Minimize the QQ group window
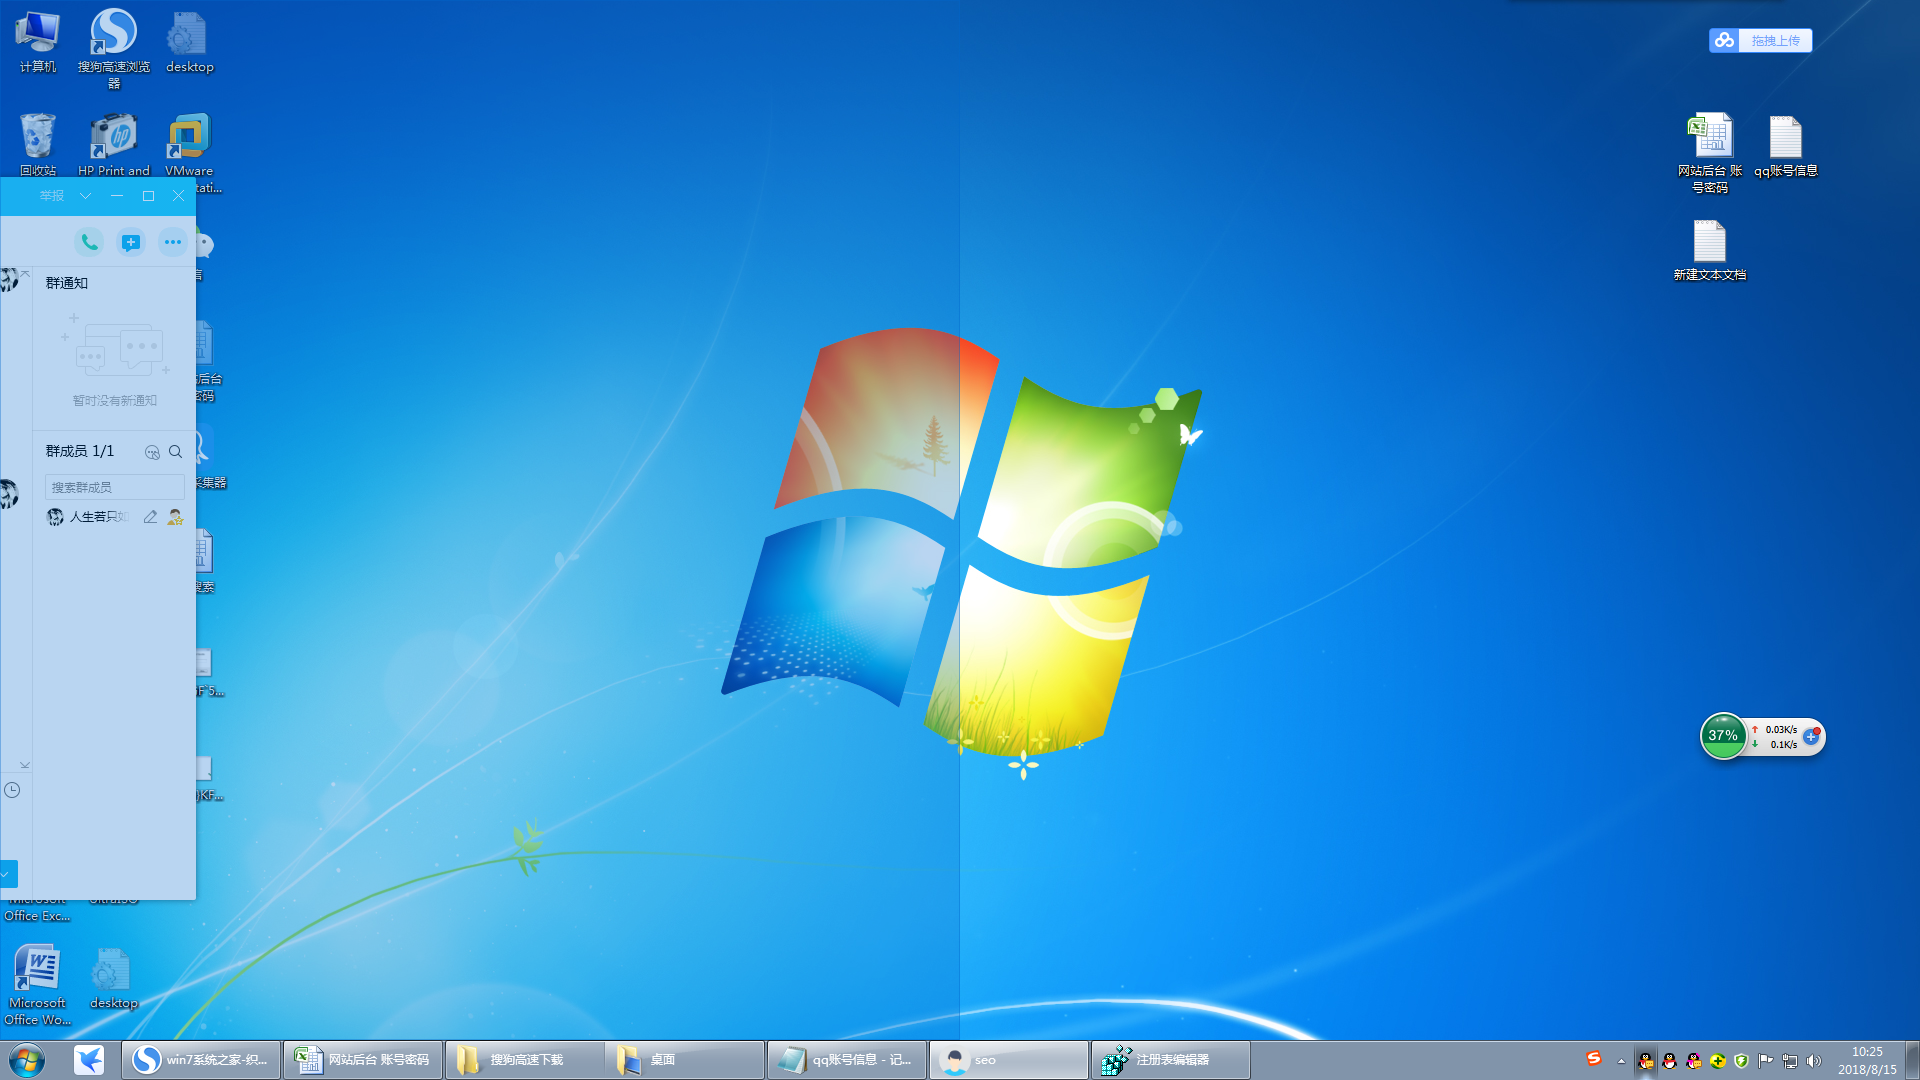The image size is (1920, 1080). (117, 196)
